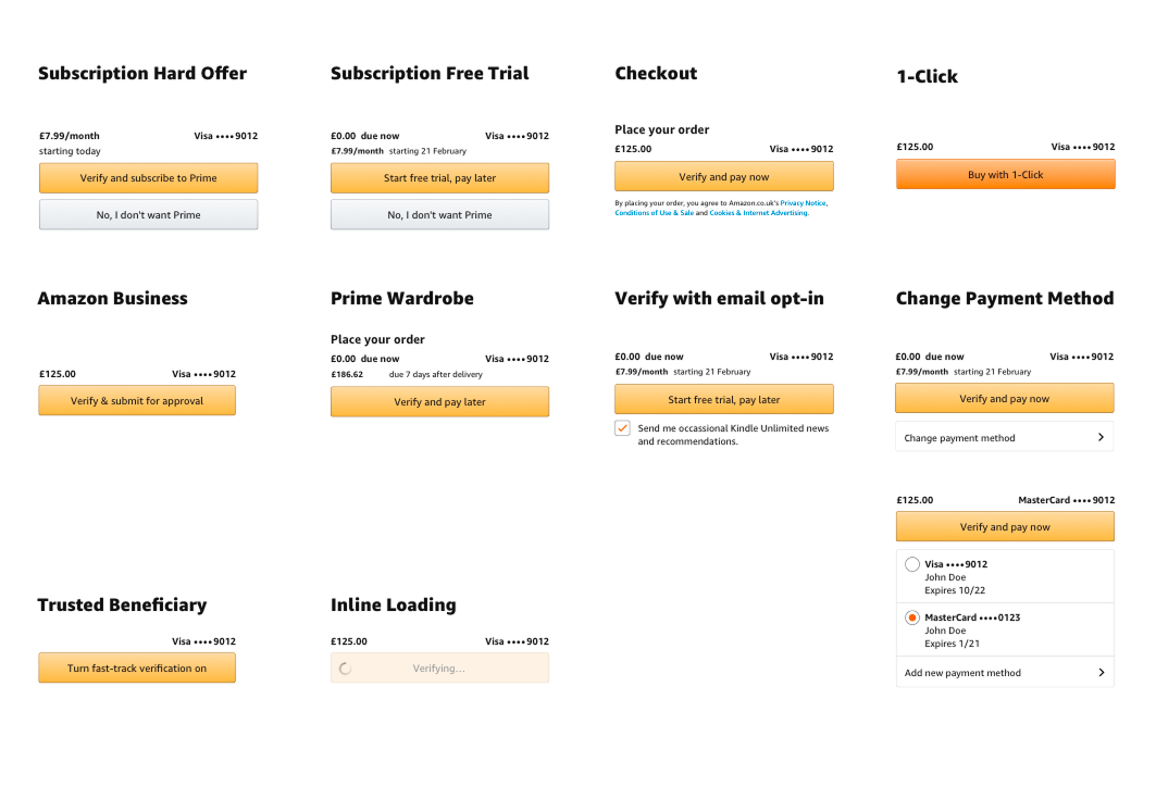This screenshot has height=786, width=1156.
Task: Select the Visa ••••9012 payment radio button
Action: (912, 563)
